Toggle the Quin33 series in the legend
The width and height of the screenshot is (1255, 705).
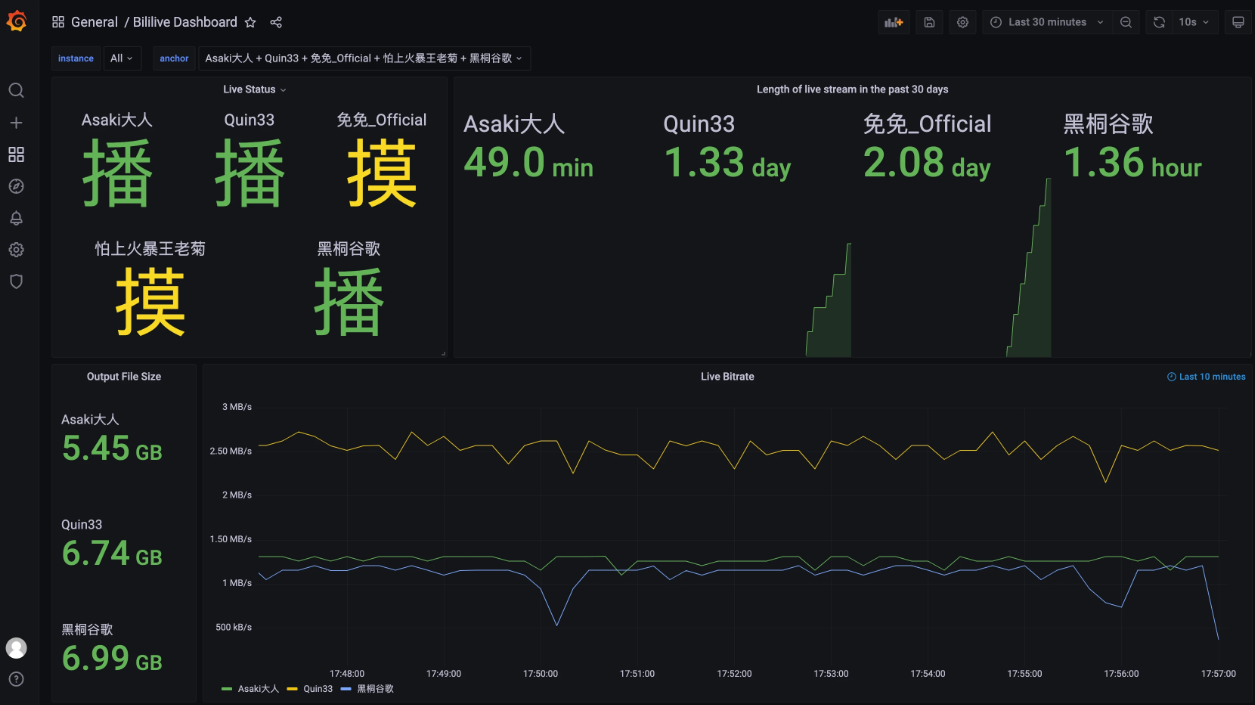point(318,688)
